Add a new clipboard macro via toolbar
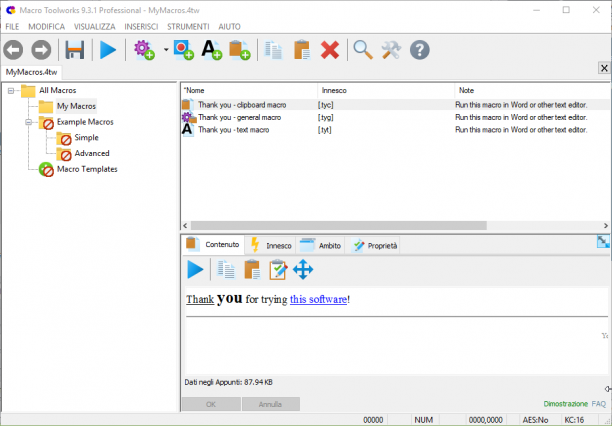The height and width of the screenshot is (426, 612). click(x=240, y=50)
